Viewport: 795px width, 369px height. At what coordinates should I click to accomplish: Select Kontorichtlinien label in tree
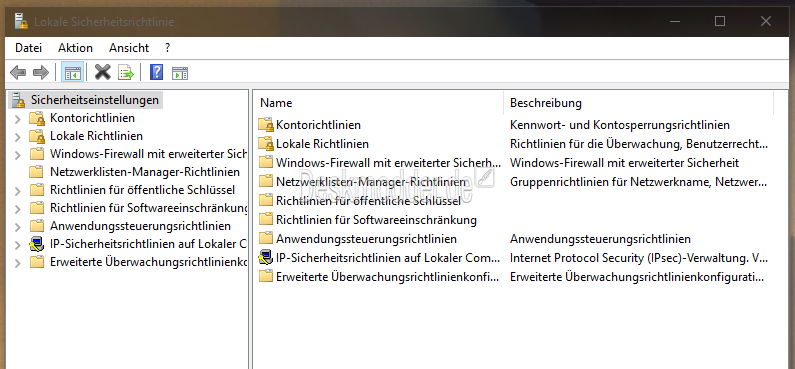click(92, 118)
